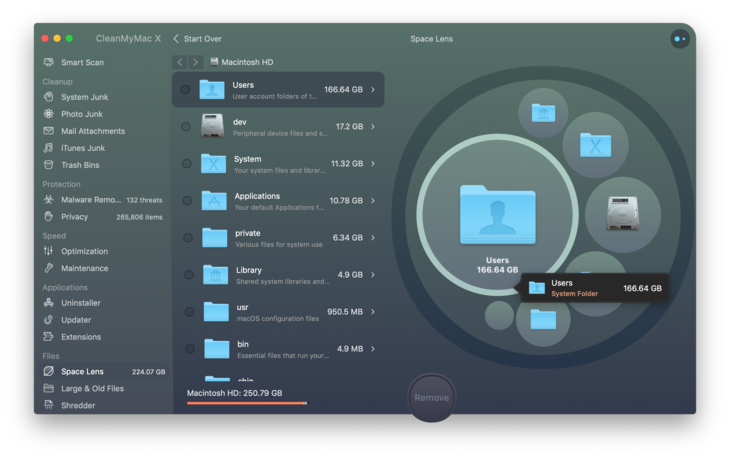Check the dev folder checkbox
This screenshot has width=730, height=459.
(x=186, y=126)
